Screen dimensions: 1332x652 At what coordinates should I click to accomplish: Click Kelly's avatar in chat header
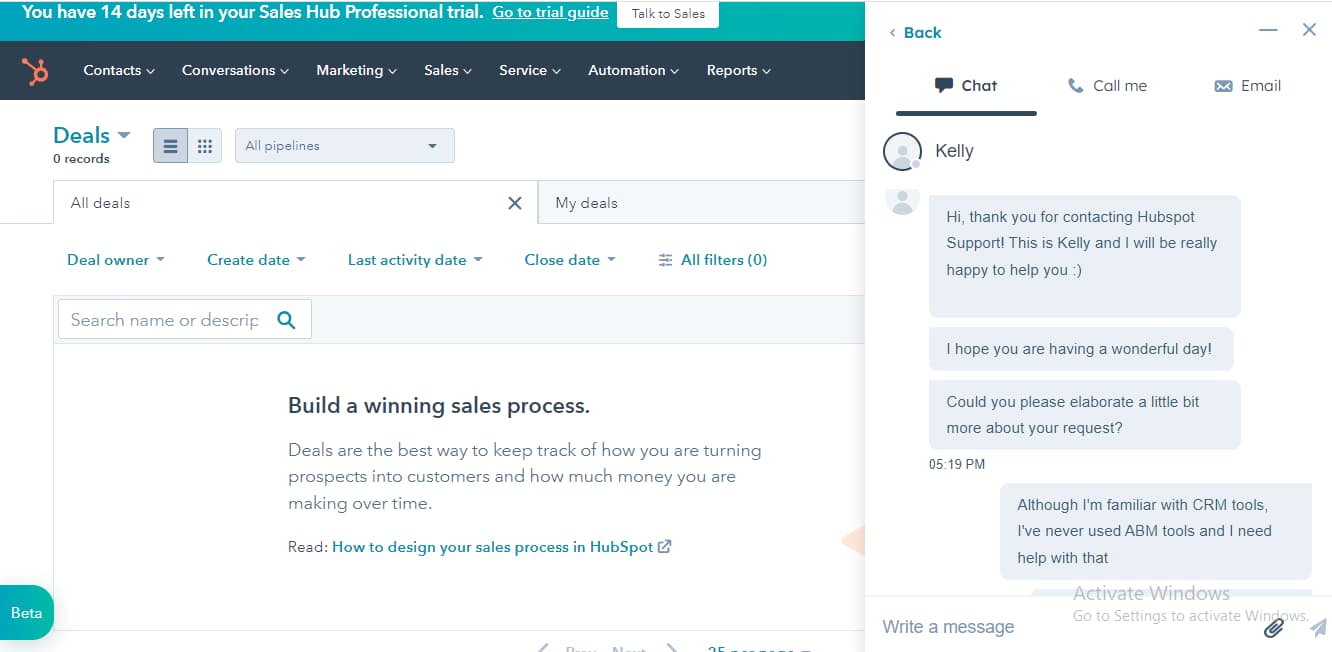(902, 151)
